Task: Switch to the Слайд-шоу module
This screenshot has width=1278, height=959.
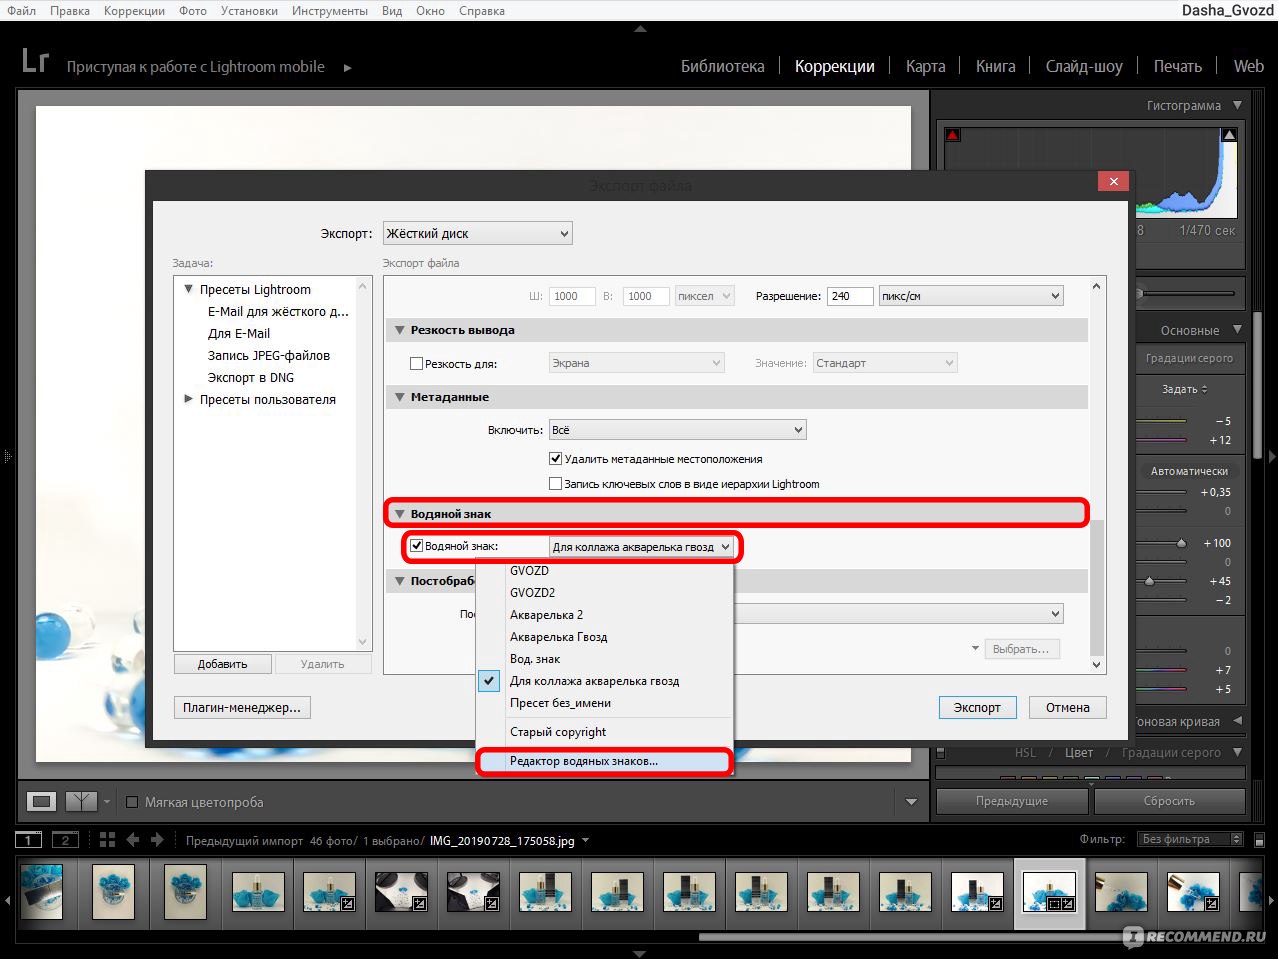Action: [x=1084, y=66]
